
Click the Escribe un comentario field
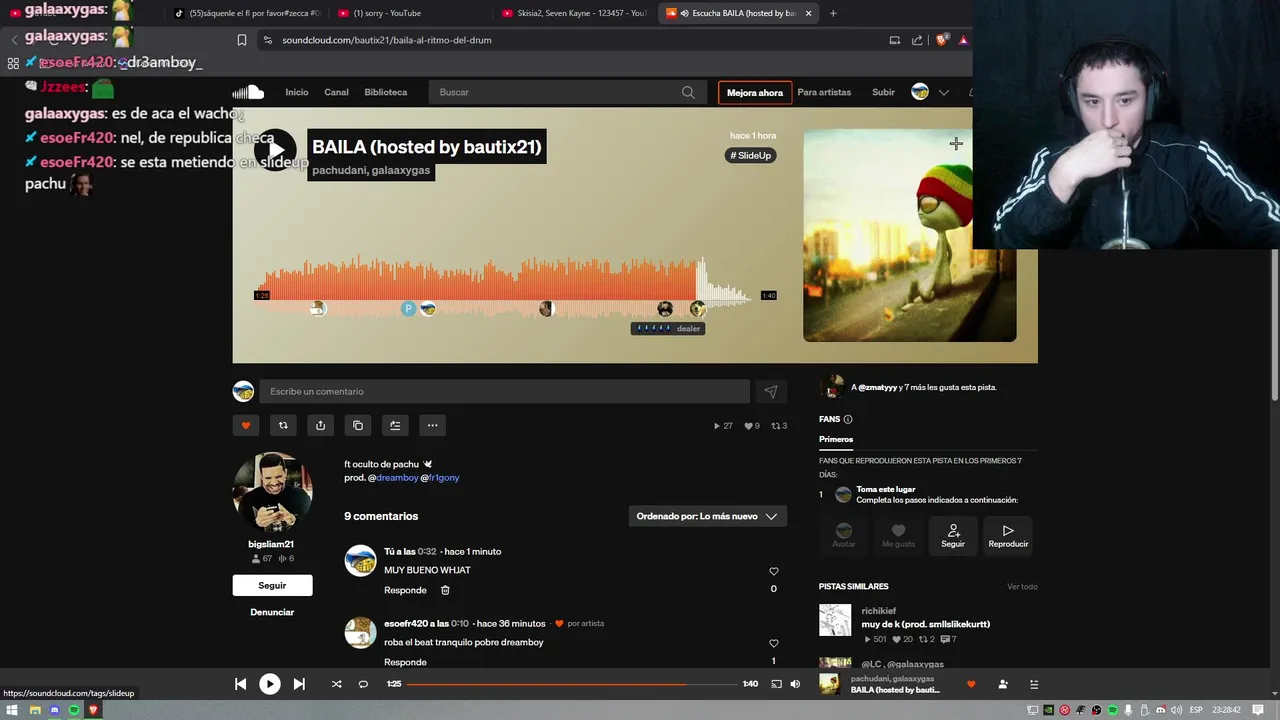pyautogui.click(x=504, y=392)
